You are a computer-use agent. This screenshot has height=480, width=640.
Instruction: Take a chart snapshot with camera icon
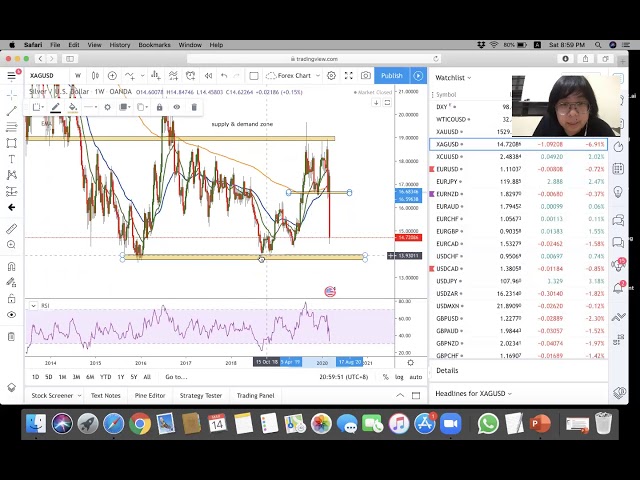tap(366, 76)
